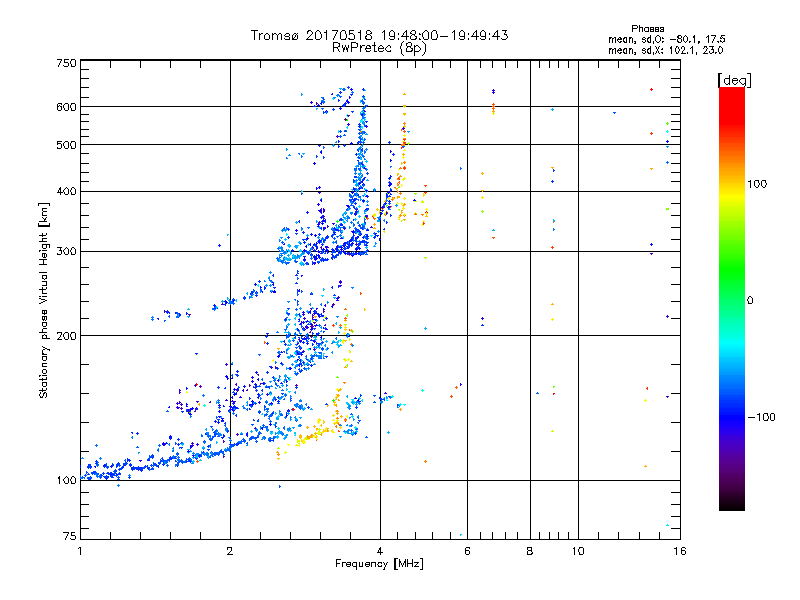Click the colorbar '100' degree label
Image resolution: width=800 pixels, height=600 pixels.
pyautogui.click(x=757, y=184)
